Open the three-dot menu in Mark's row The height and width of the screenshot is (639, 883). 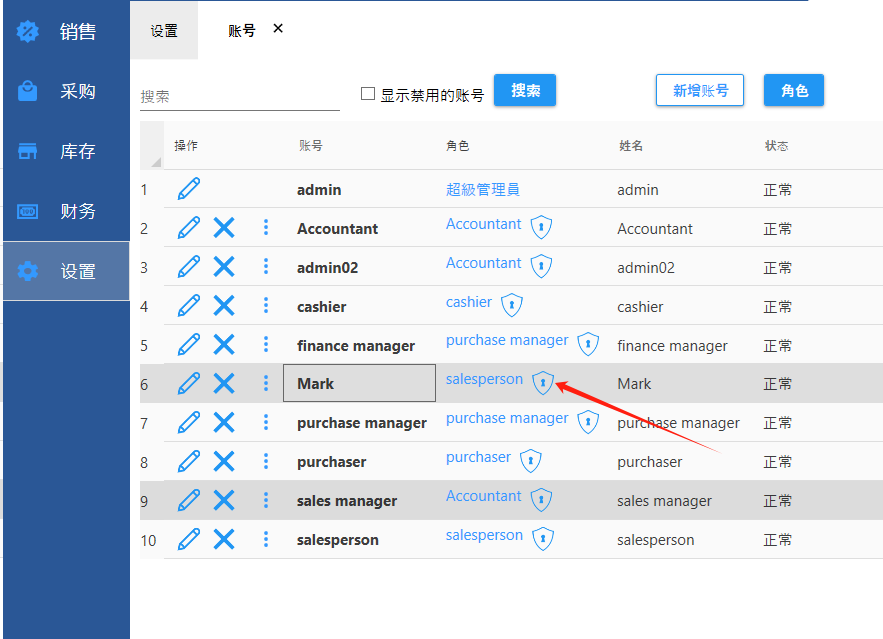266,383
